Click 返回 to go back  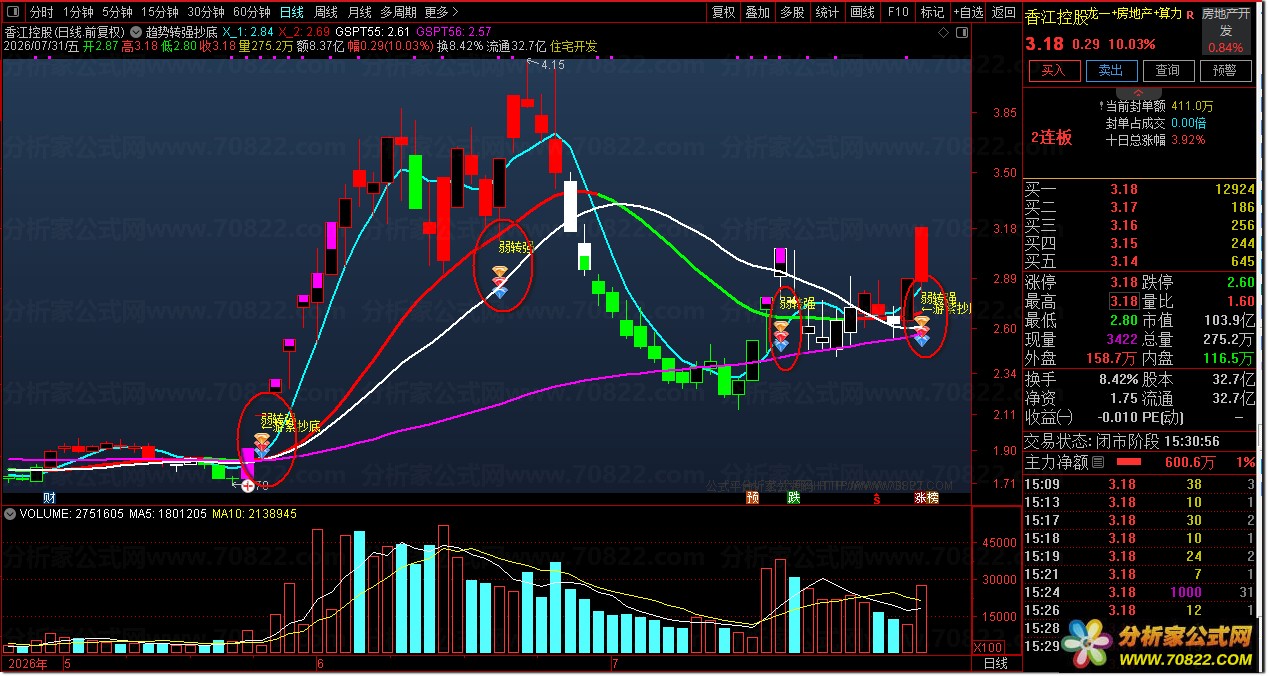click(x=1003, y=13)
